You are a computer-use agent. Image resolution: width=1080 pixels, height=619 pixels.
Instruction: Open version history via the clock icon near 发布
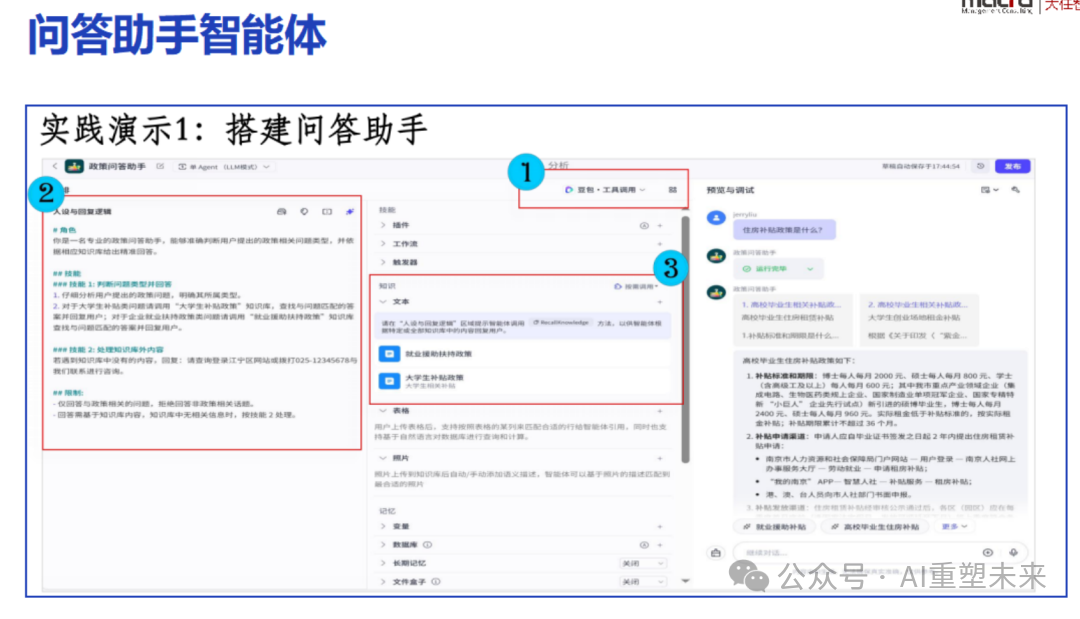tap(981, 166)
